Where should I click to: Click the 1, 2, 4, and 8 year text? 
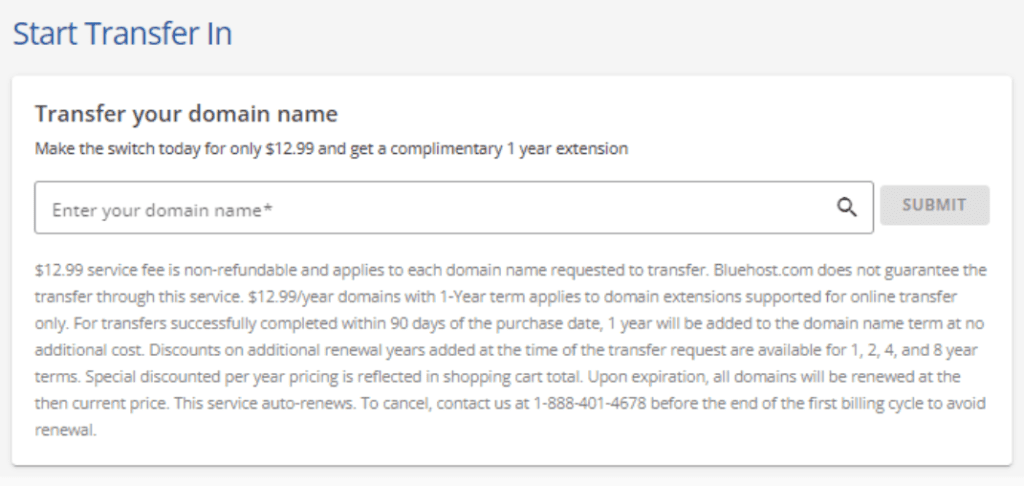[910, 350]
